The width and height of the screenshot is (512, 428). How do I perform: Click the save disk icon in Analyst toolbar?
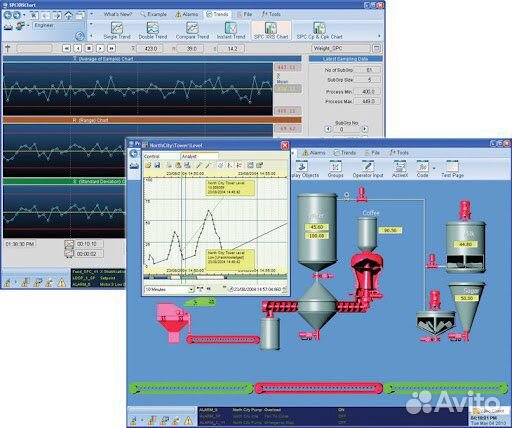coord(157,165)
